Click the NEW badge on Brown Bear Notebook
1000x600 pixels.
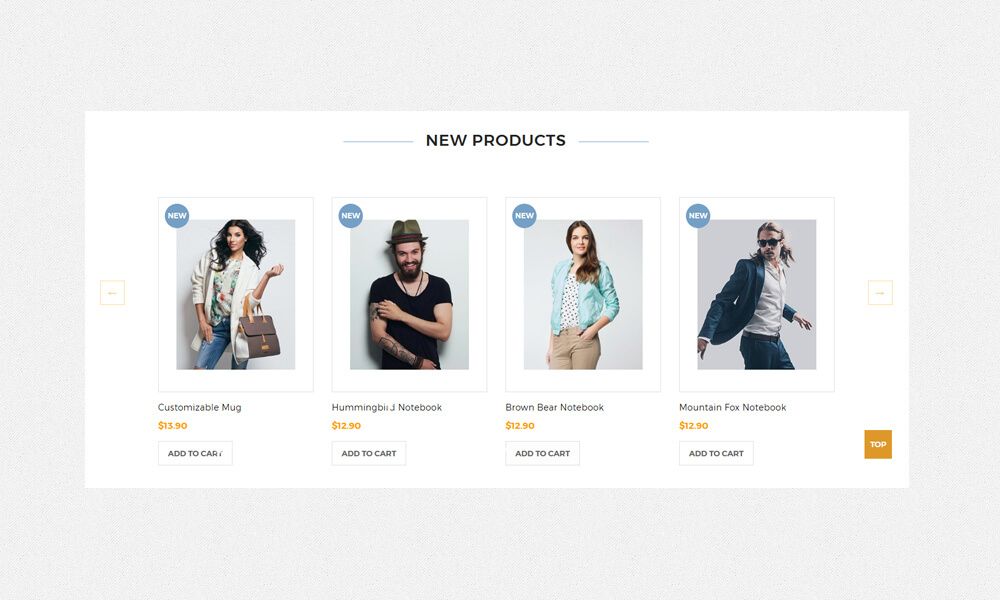pyautogui.click(x=524, y=216)
